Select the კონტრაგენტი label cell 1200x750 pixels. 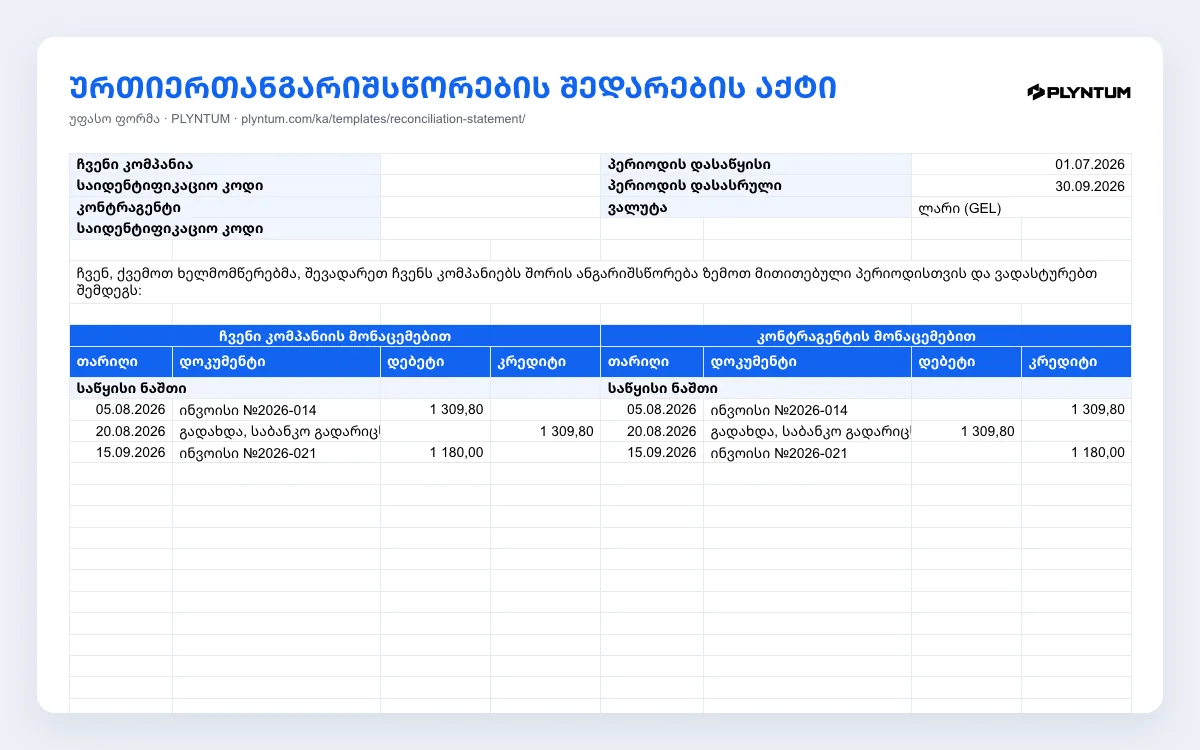225,208
